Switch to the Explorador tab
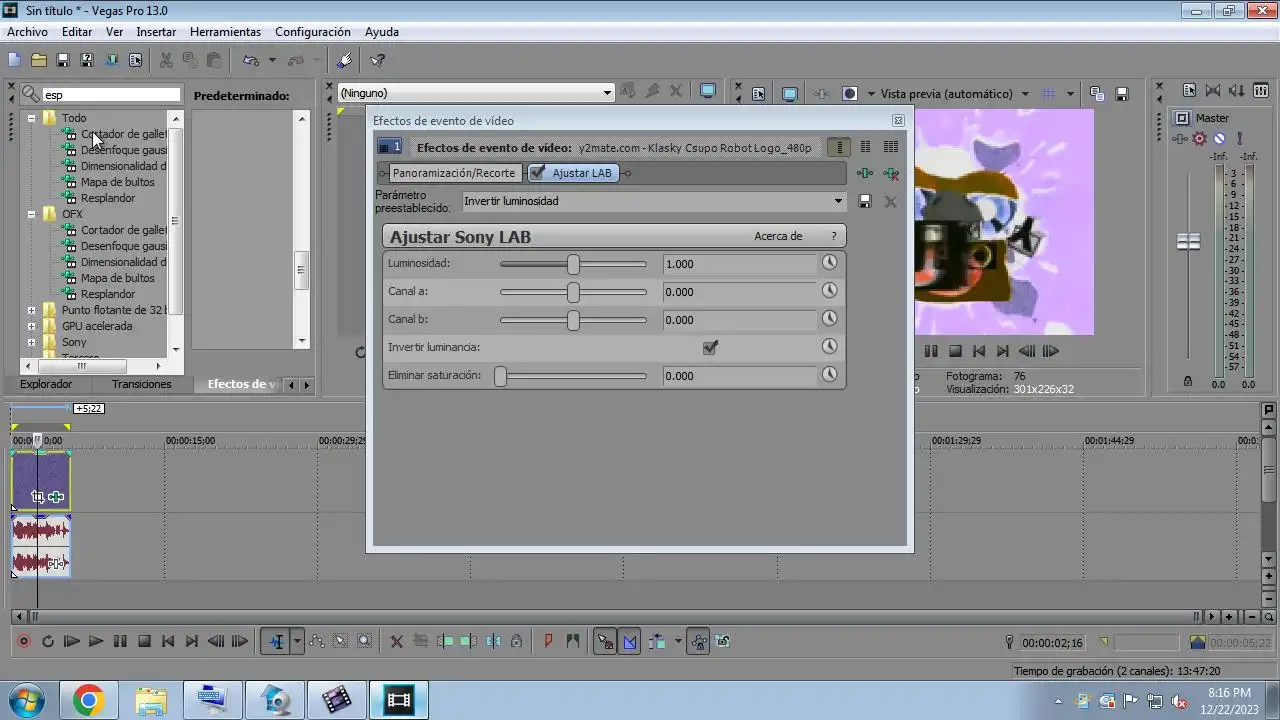The width and height of the screenshot is (1280, 720). pyautogui.click(x=46, y=384)
